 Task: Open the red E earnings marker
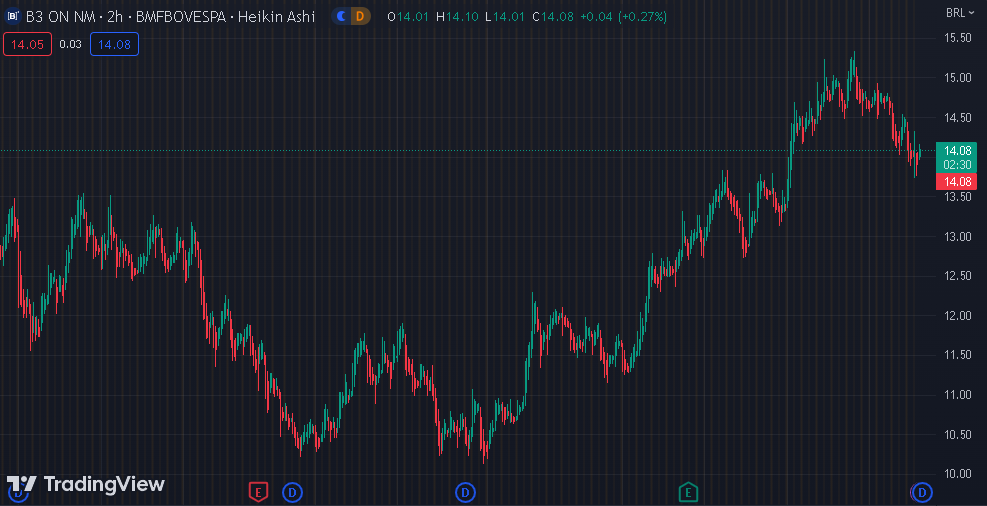pyautogui.click(x=258, y=491)
